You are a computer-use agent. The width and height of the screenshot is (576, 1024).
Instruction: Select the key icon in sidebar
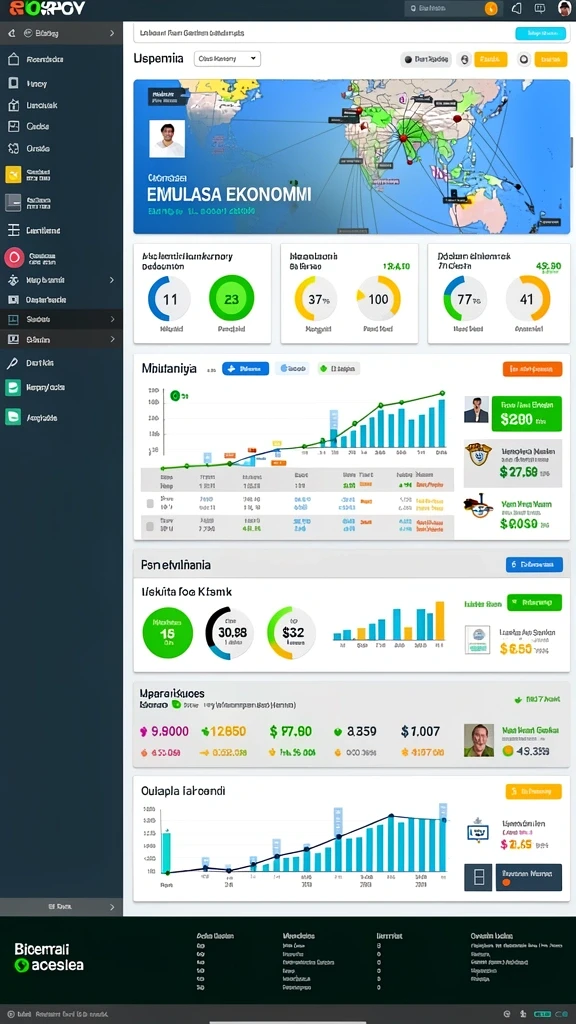pos(12,363)
